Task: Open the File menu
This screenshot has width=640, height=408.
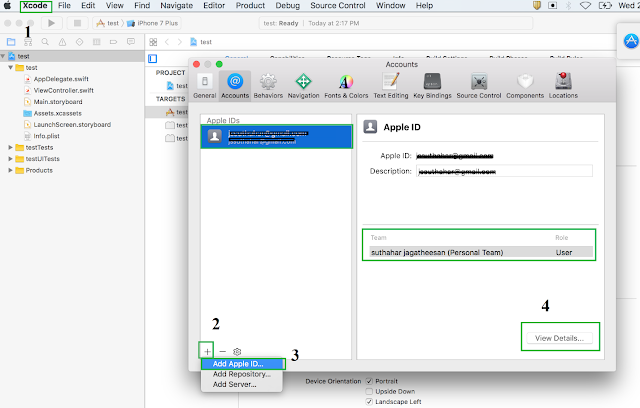Action: (64, 6)
